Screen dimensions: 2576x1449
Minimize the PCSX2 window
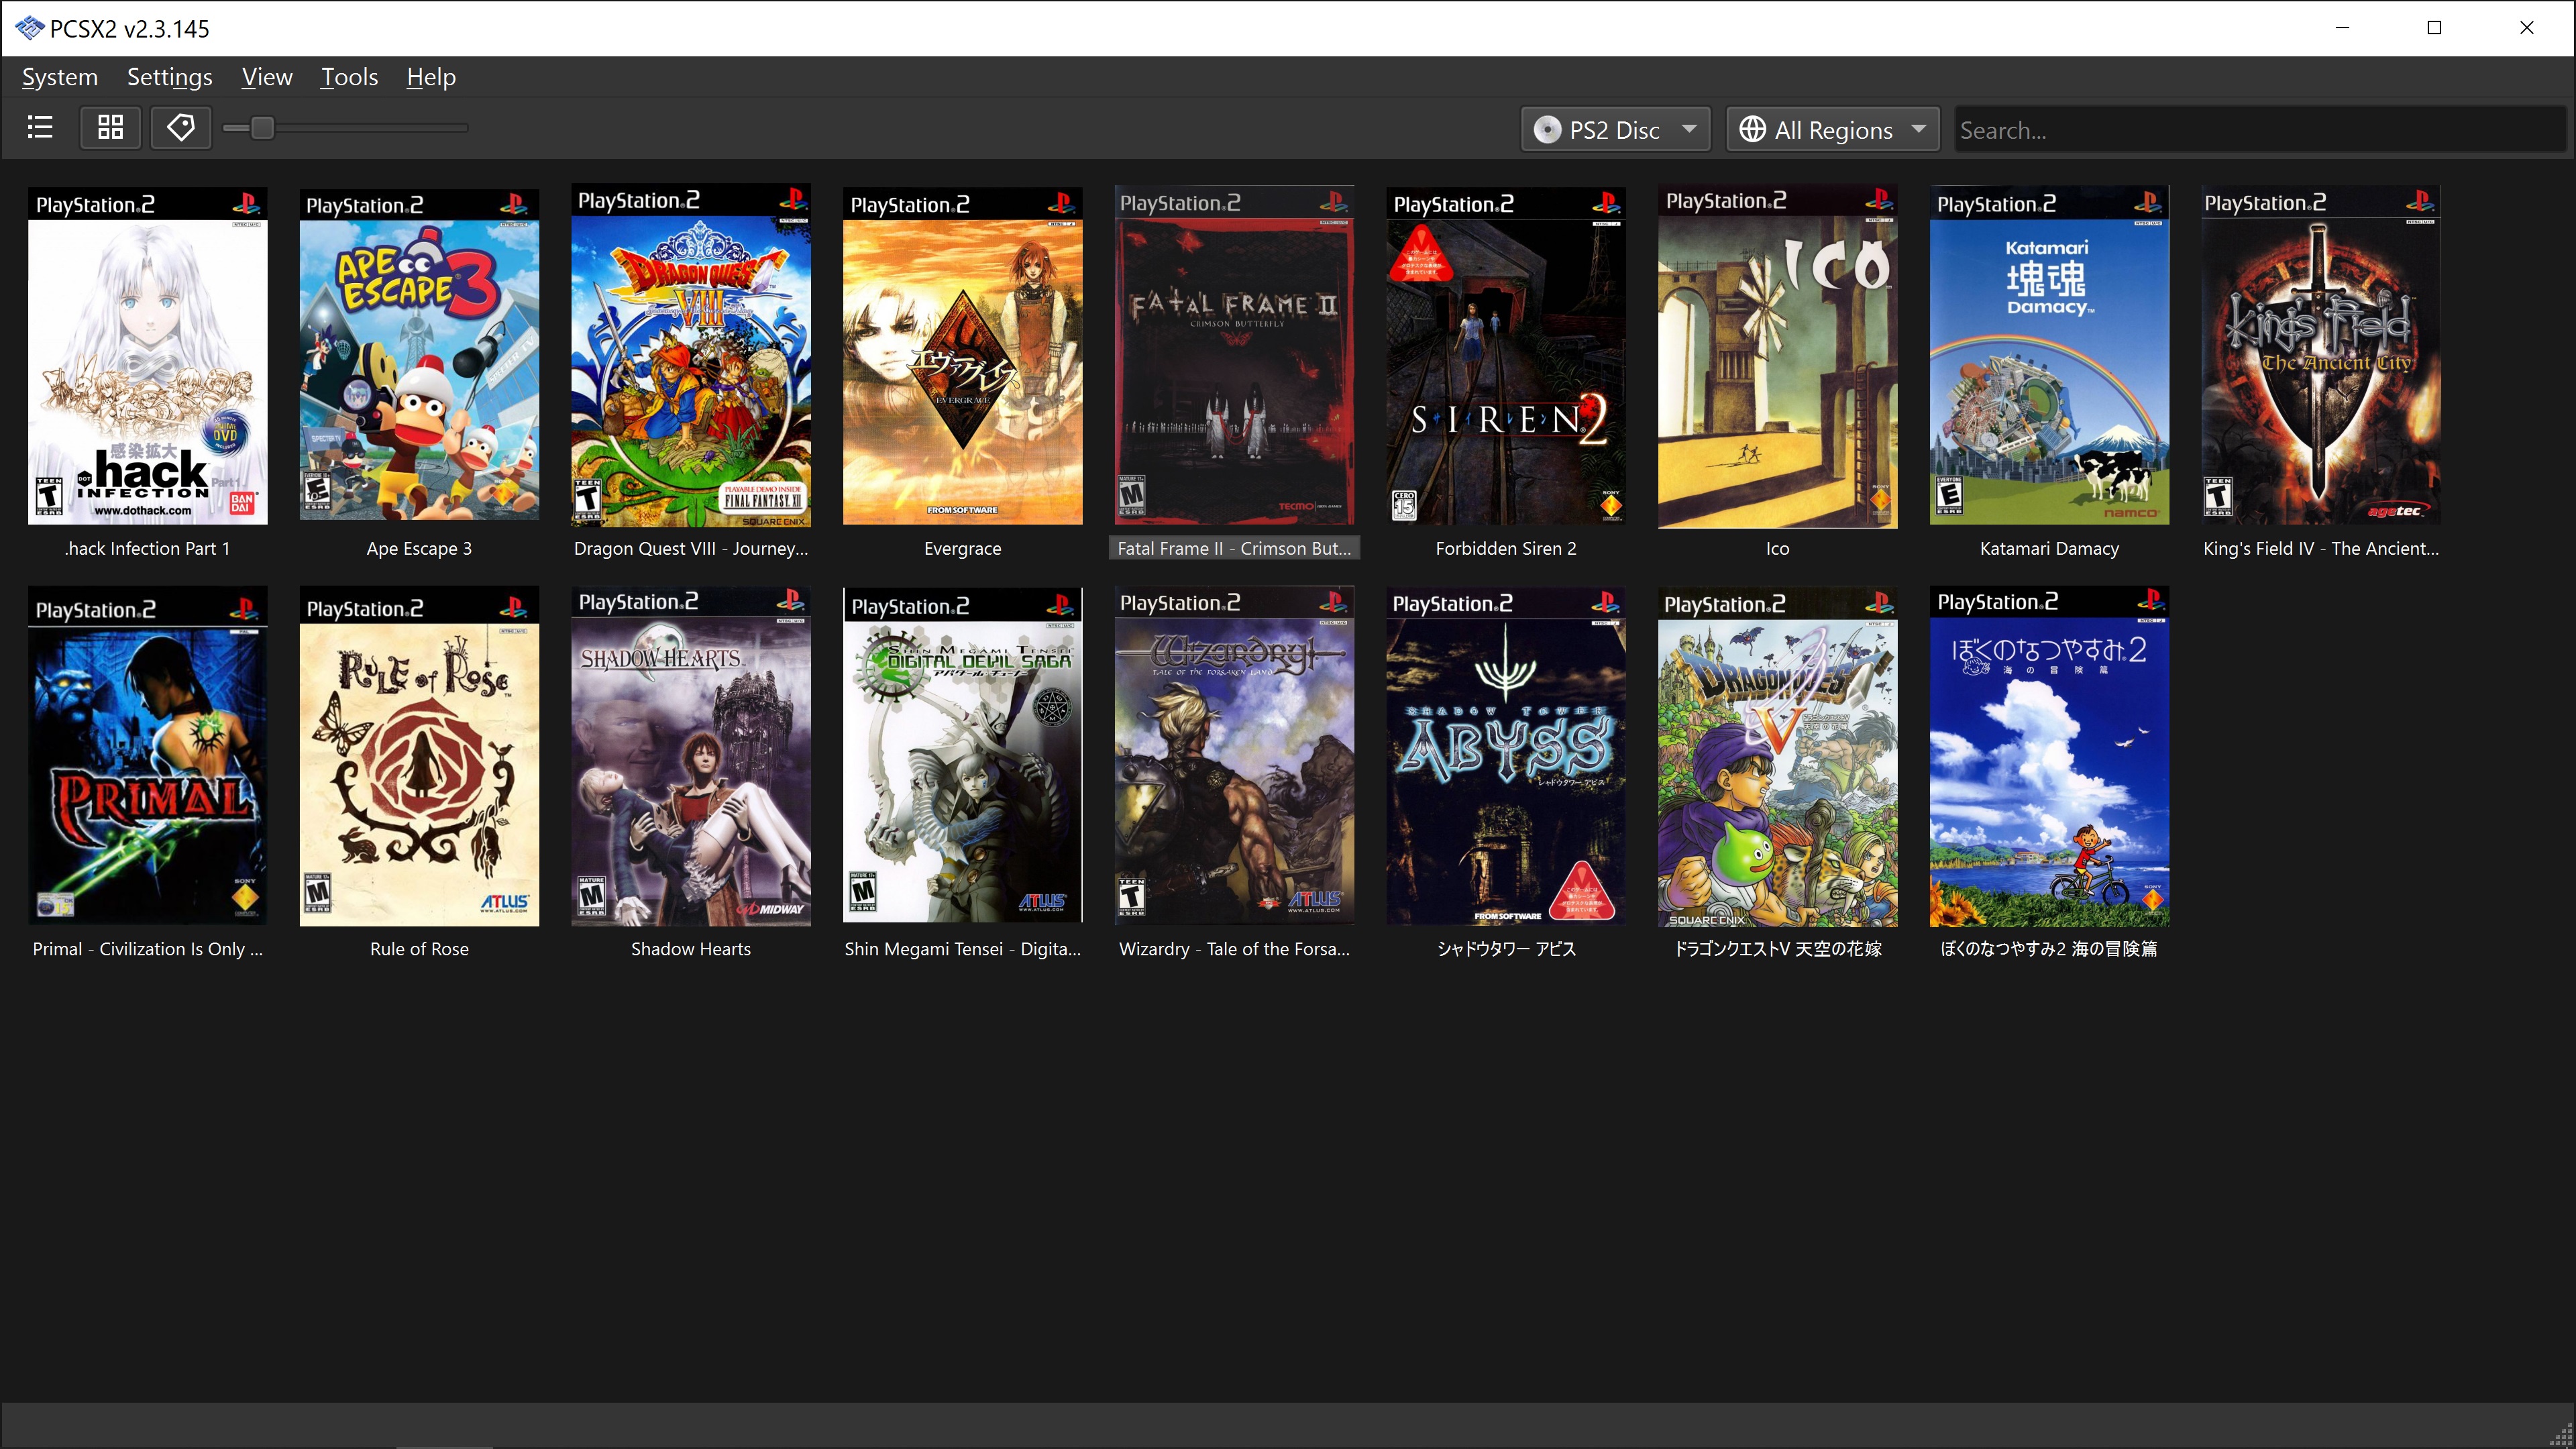tap(2342, 28)
